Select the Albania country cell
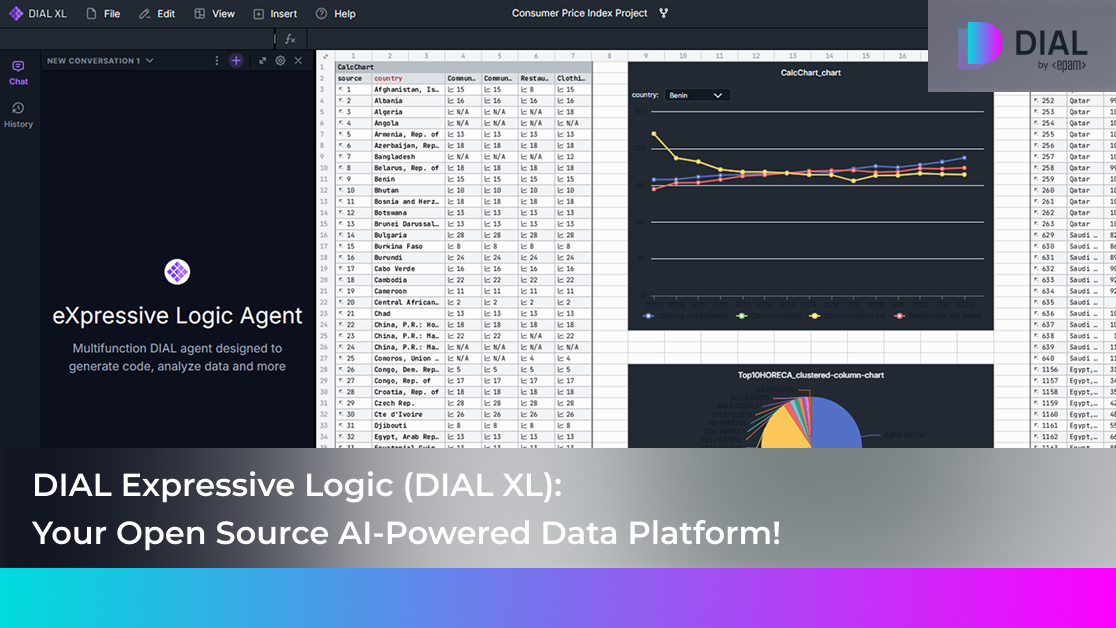Screen dimensions: 1116x628 (x=408, y=101)
